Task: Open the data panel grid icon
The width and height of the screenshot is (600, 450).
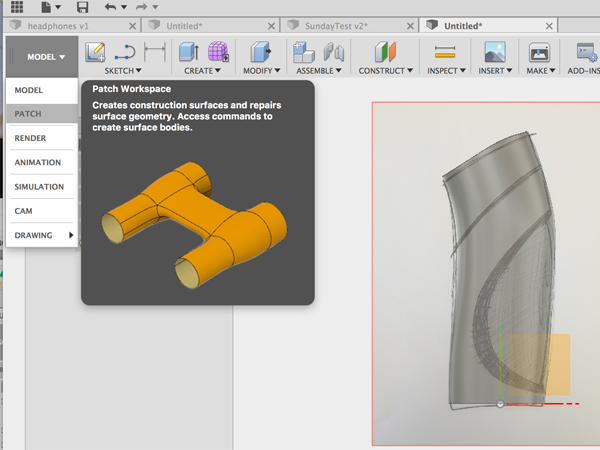Action: click(x=16, y=6)
